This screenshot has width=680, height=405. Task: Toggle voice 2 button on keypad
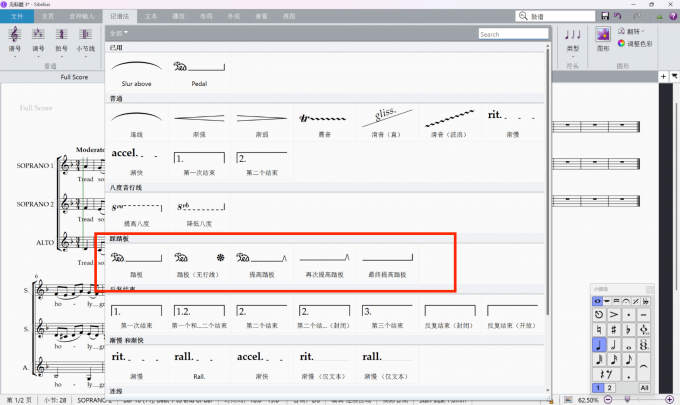coord(609,388)
